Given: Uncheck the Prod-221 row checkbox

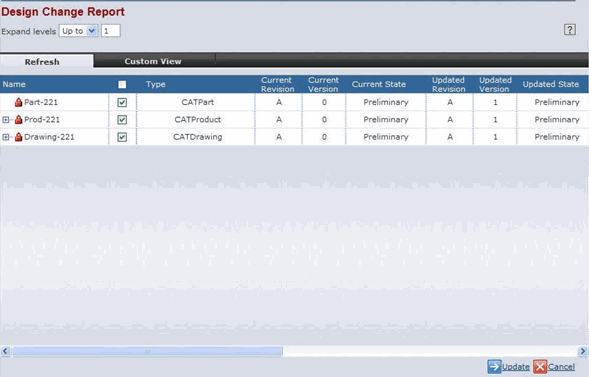Looking at the screenshot, I should [122, 119].
